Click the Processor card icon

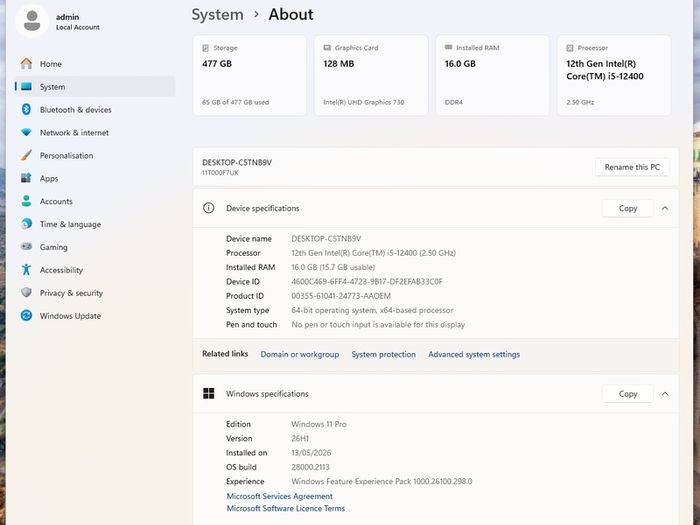tap(570, 48)
